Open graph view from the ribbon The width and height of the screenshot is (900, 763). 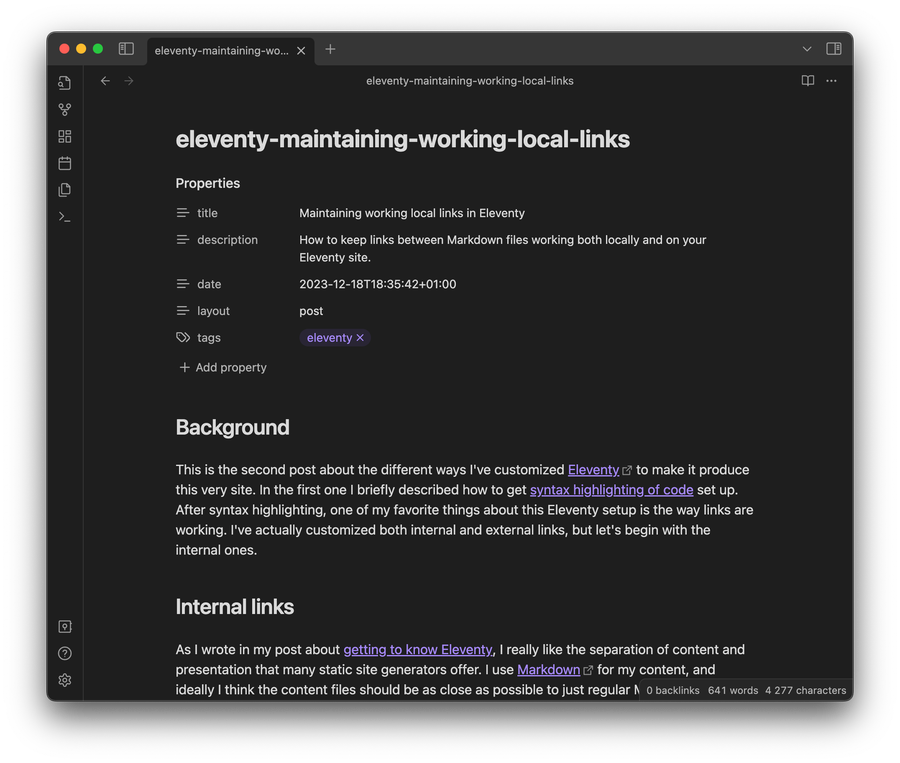coord(65,110)
